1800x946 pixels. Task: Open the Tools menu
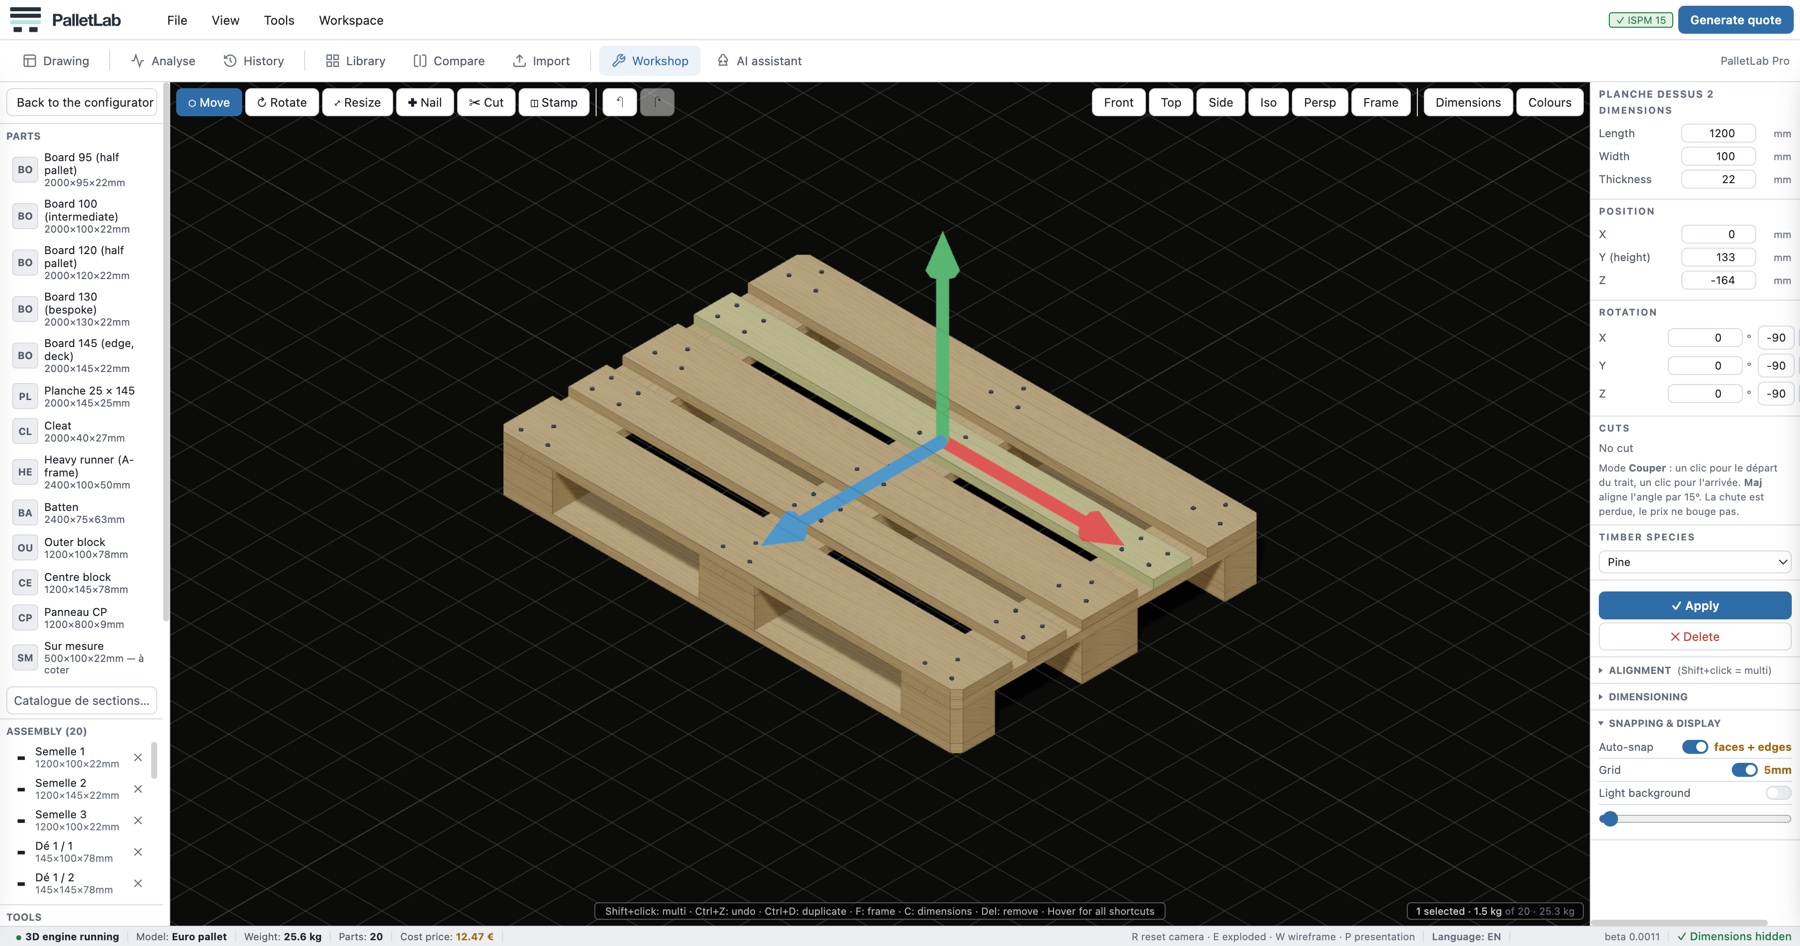click(x=279, y=20)
